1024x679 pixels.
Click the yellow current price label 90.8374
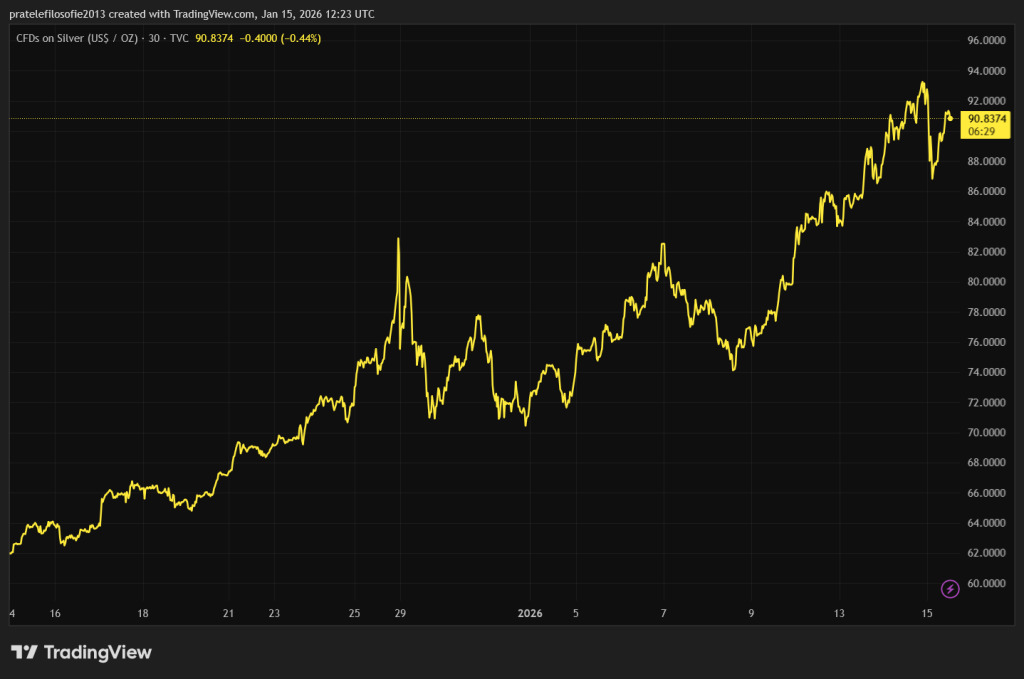(986, 118)
